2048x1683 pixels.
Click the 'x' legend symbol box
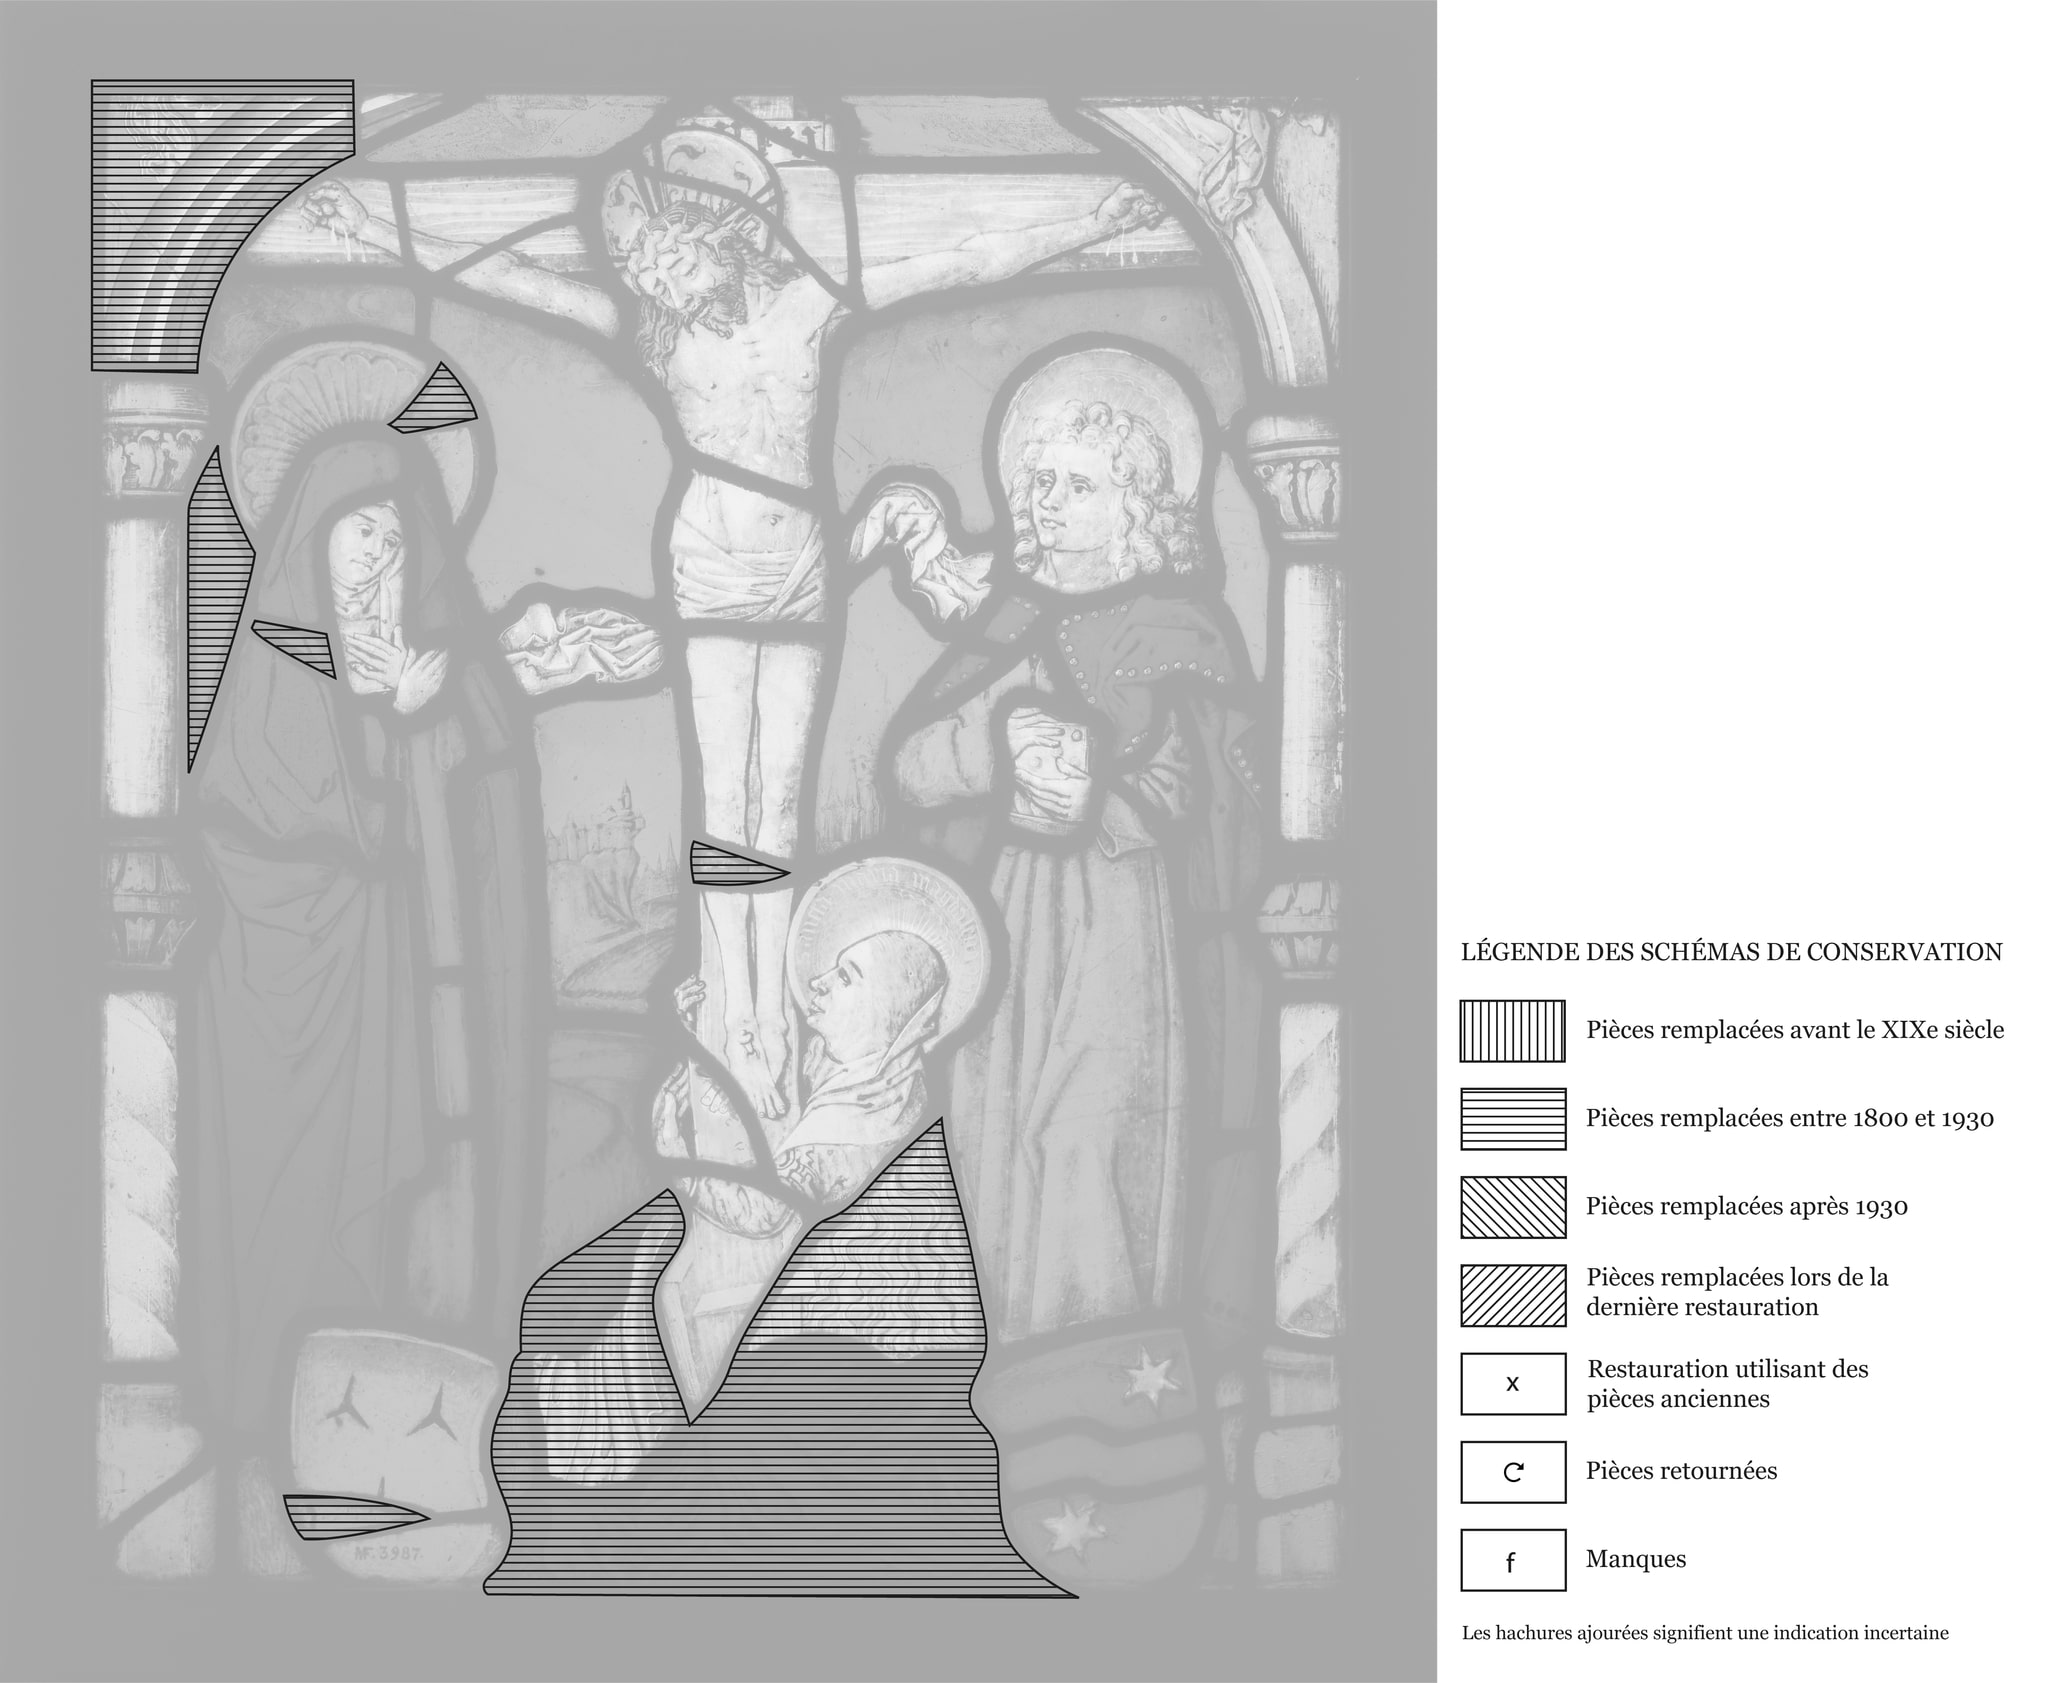point(1512,1384)
